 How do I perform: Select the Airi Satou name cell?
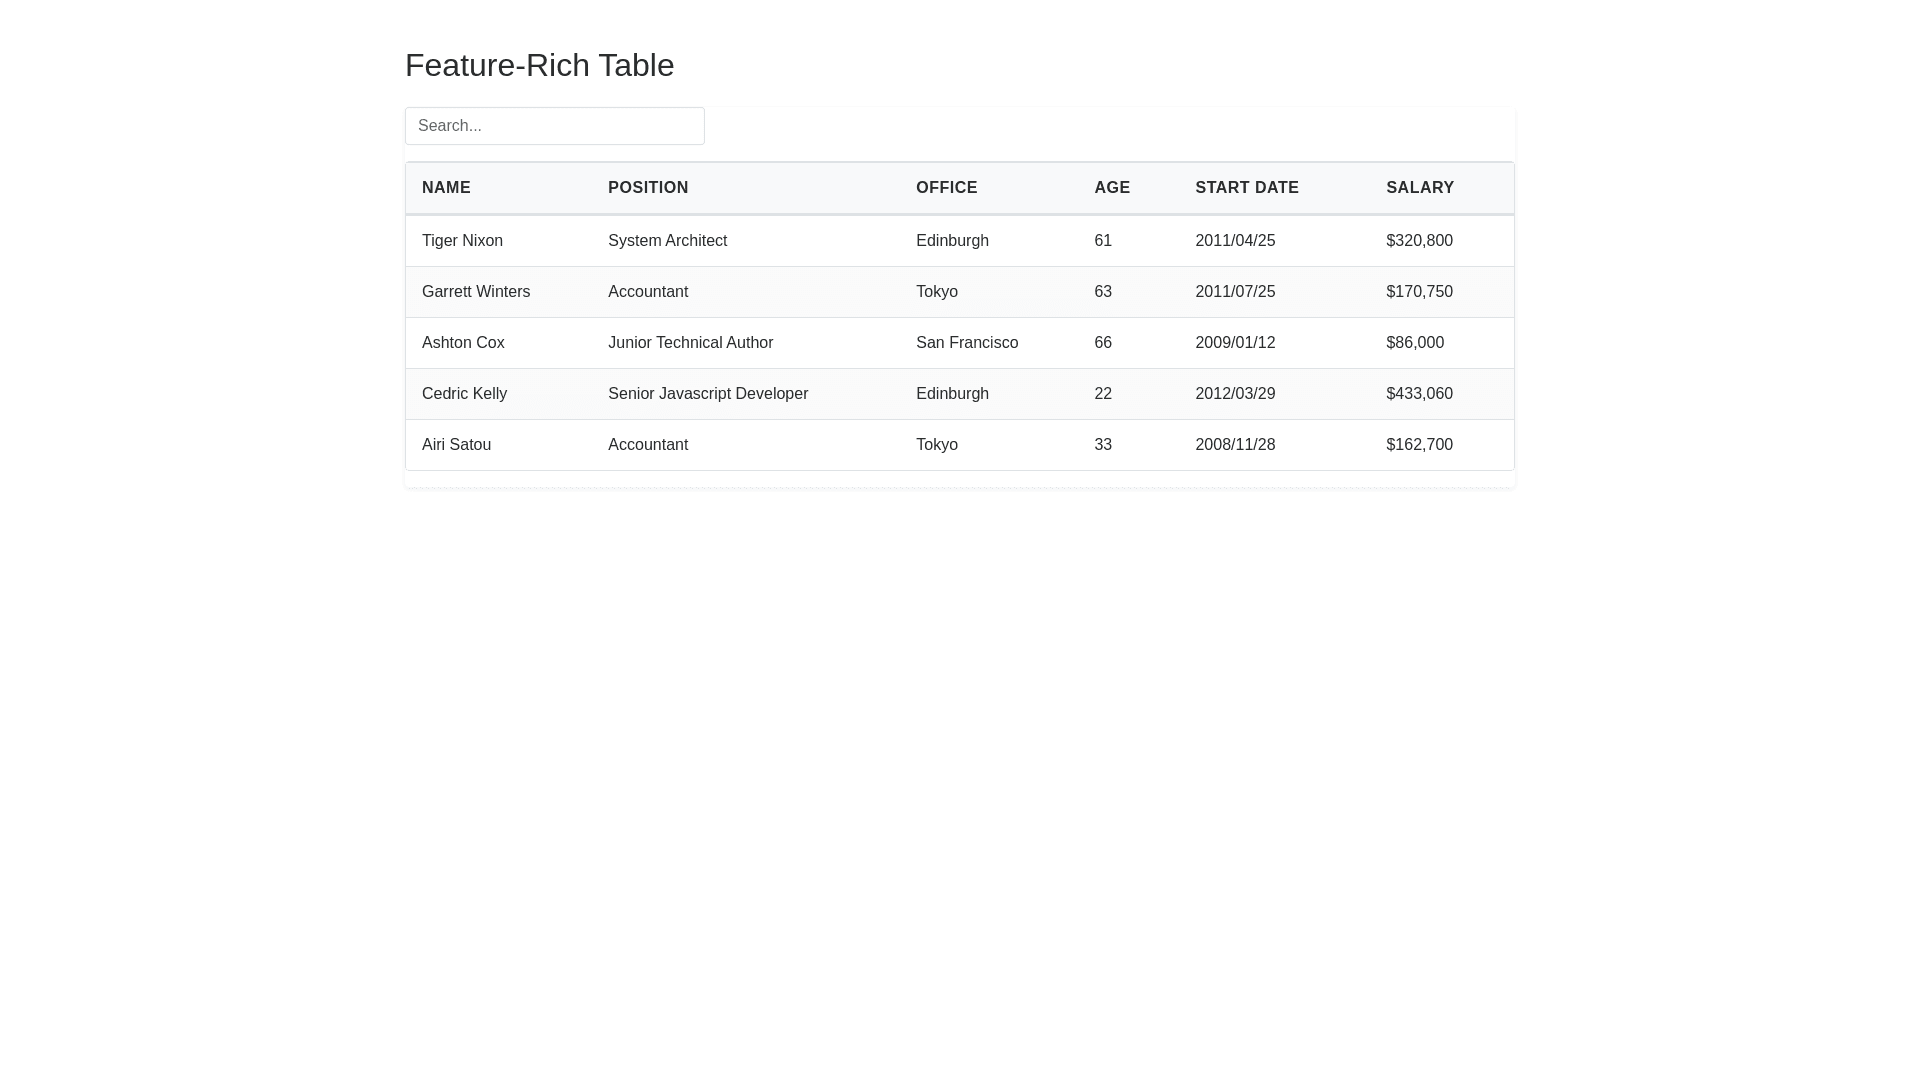pos(456,445)
